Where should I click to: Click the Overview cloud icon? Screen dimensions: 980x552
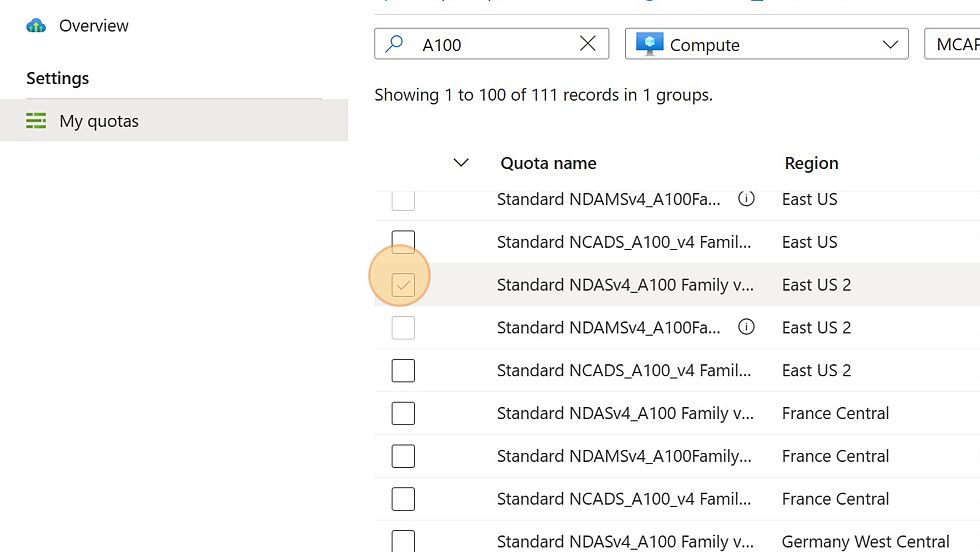[36, 26]
